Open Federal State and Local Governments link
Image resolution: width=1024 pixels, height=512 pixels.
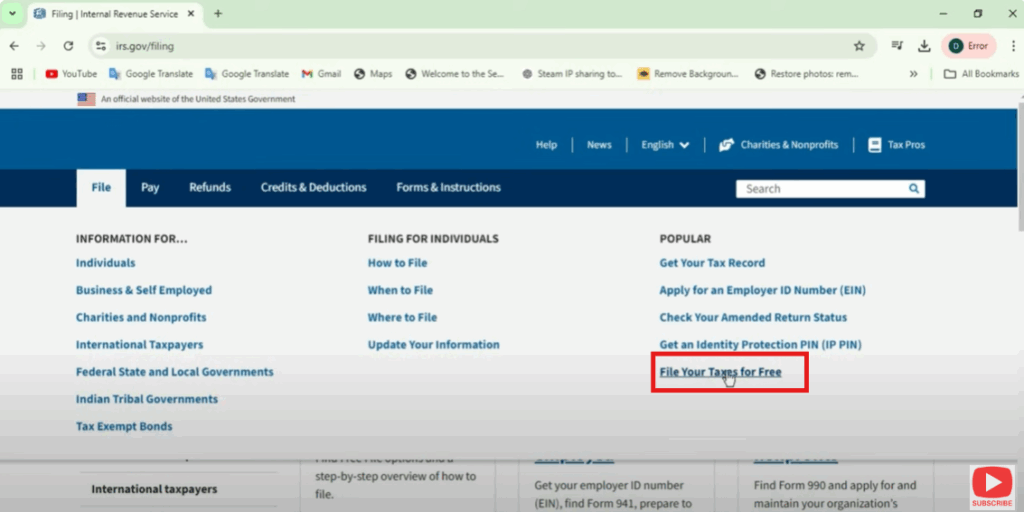point(174,372)
